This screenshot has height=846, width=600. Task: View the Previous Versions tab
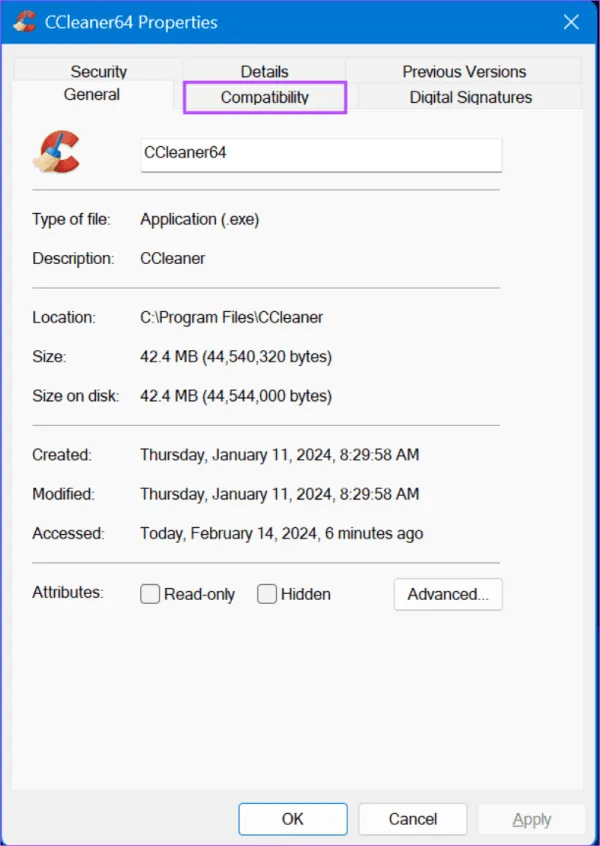pos(464,71)
